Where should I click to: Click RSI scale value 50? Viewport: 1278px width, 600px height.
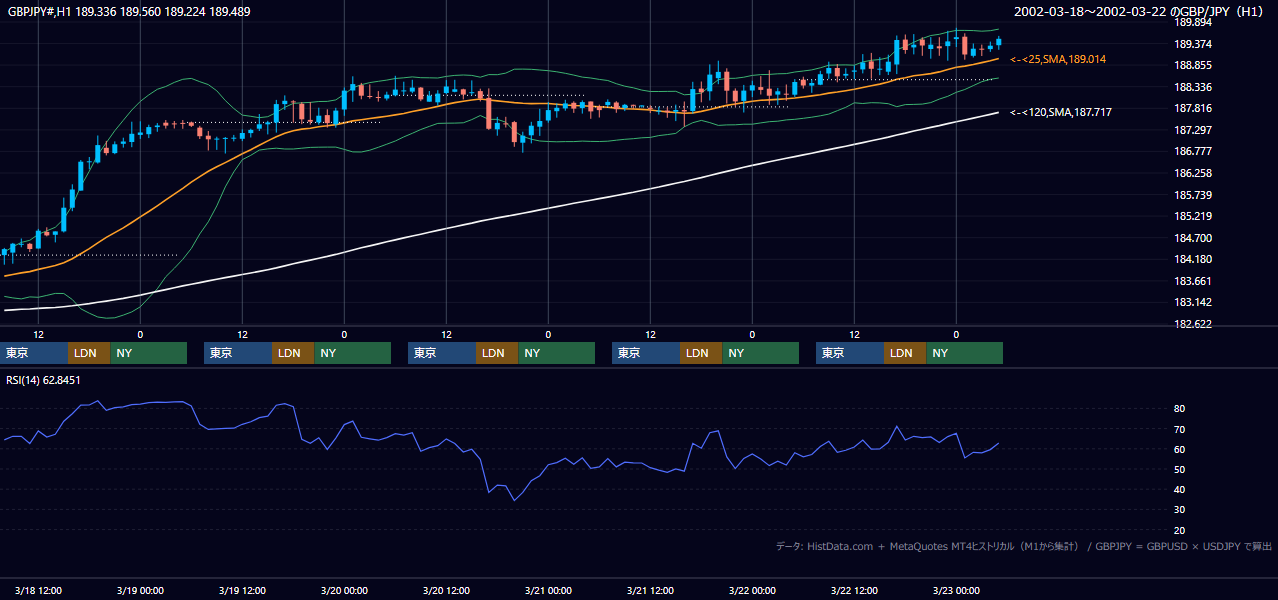point(1180,469)
